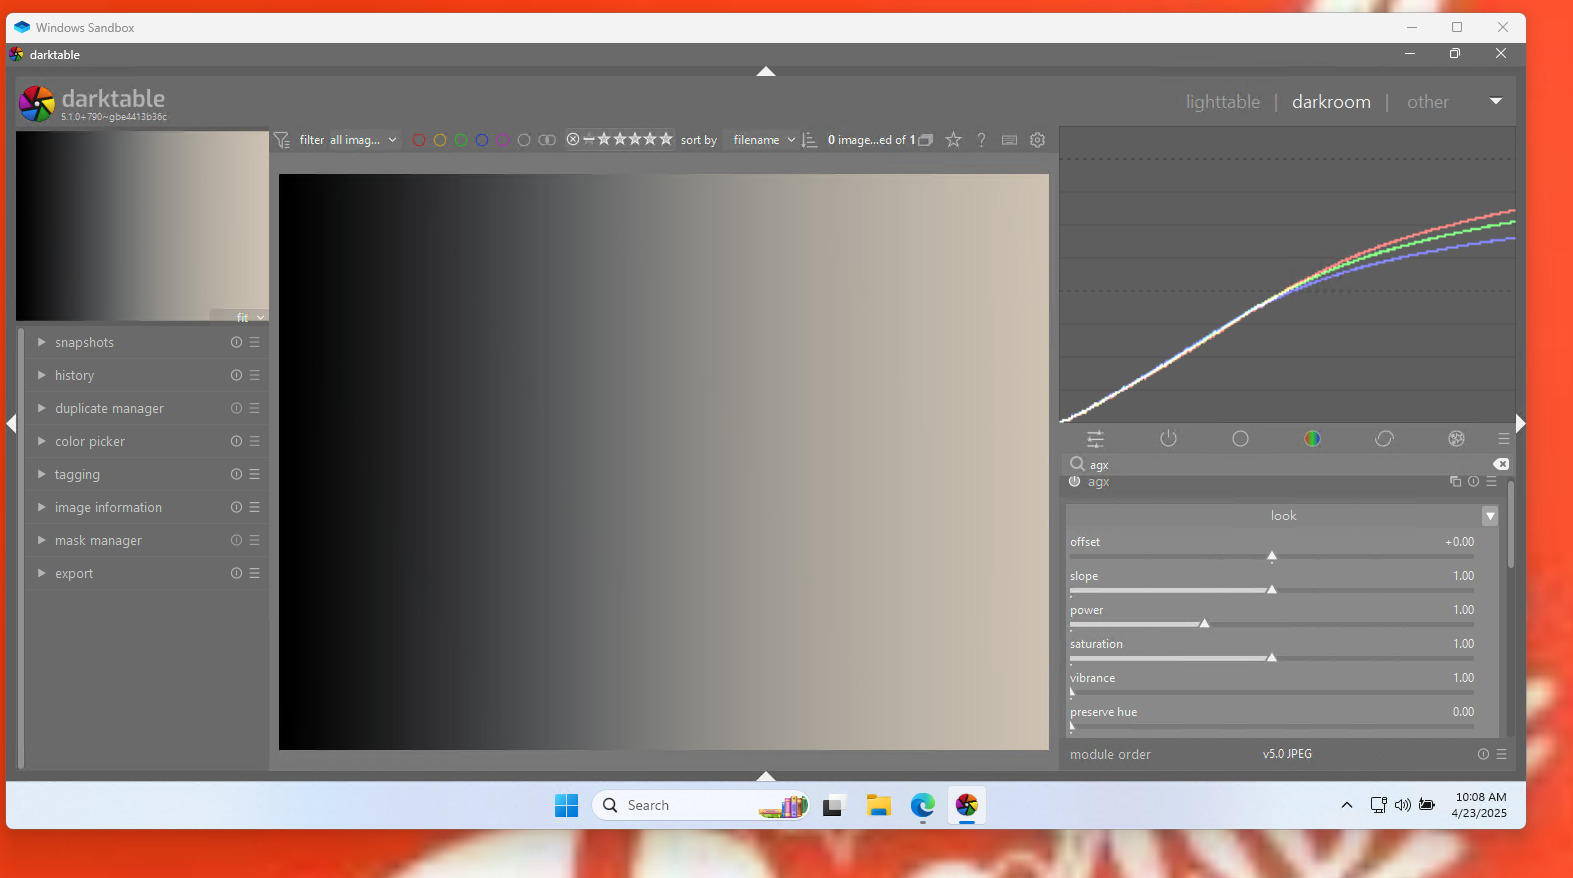Expand the export module

(x=74, y=574)
